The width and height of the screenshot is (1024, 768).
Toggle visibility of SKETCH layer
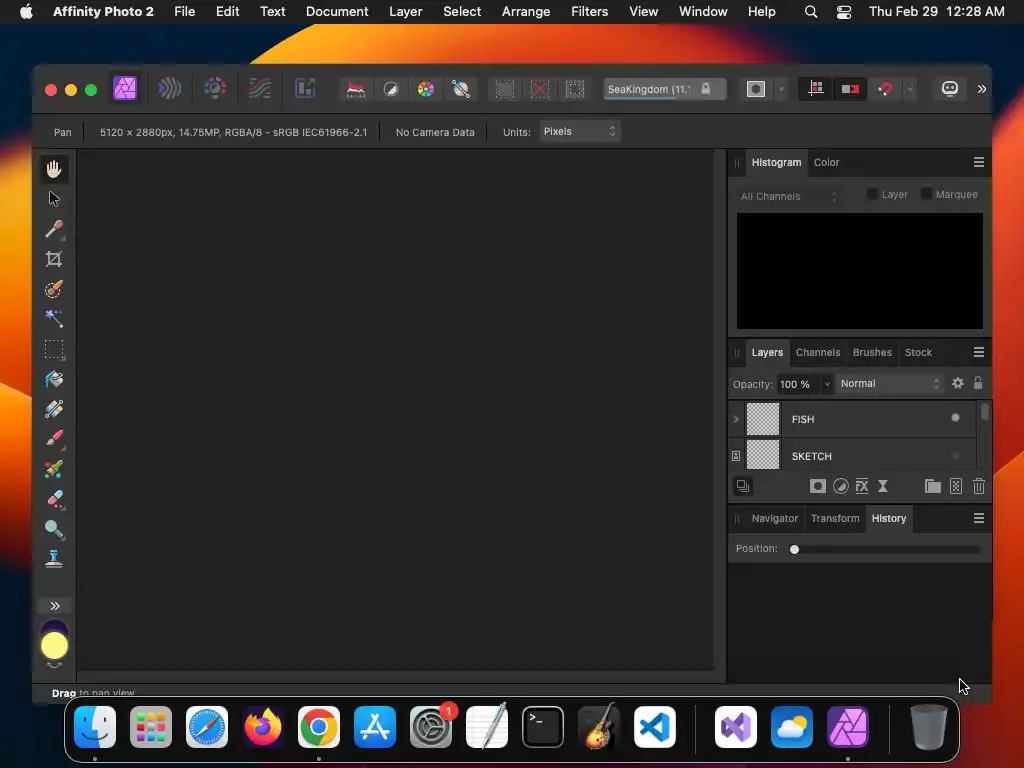click(955, 456)
